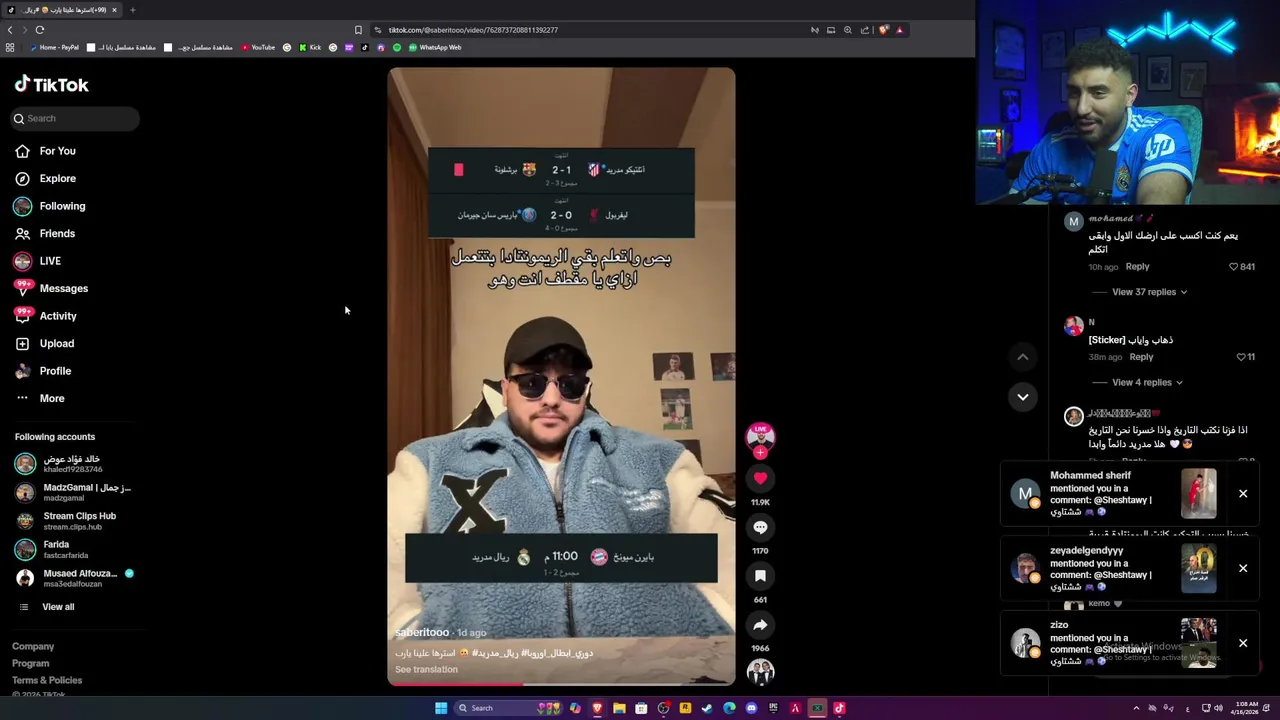Open saberitooo username on video
Viewport: 1280px width, 720px height.
(422, 632)
